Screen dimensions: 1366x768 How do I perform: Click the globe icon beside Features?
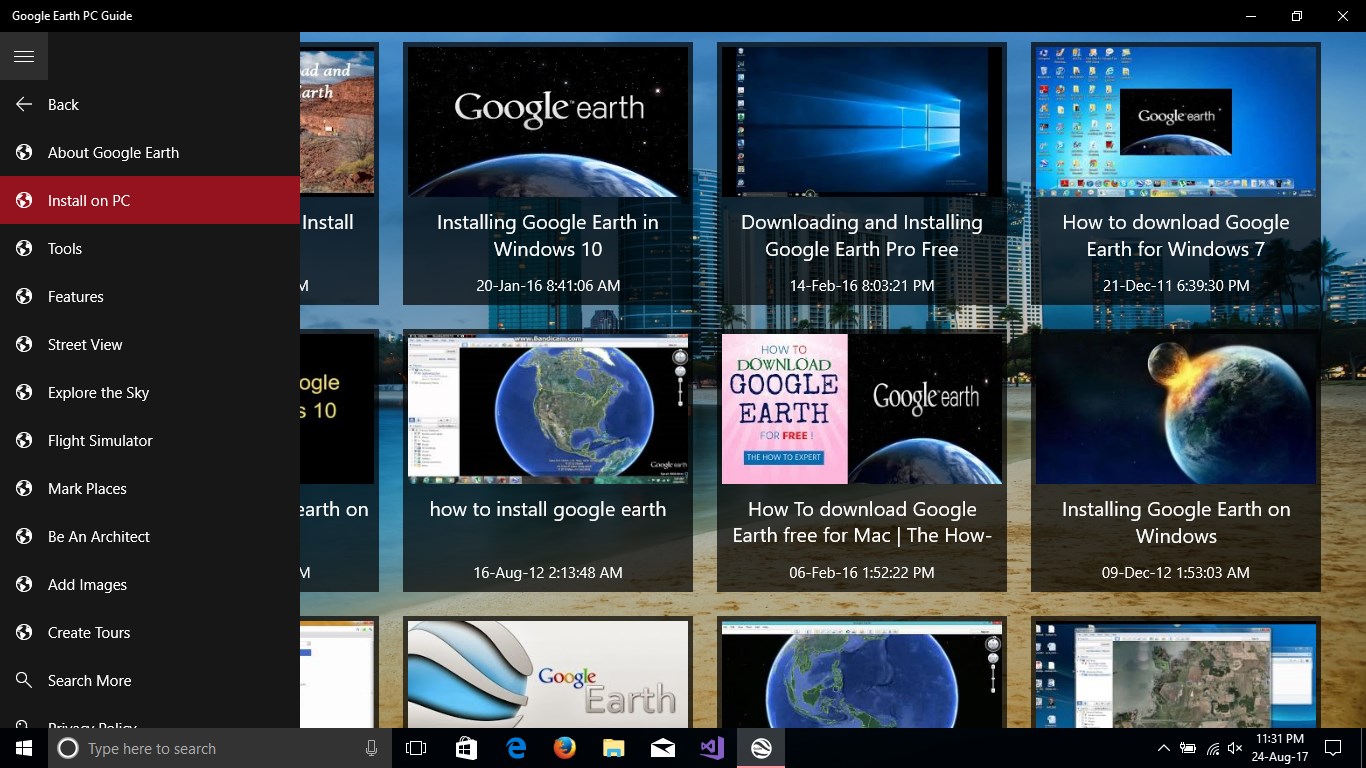(24, 296)
